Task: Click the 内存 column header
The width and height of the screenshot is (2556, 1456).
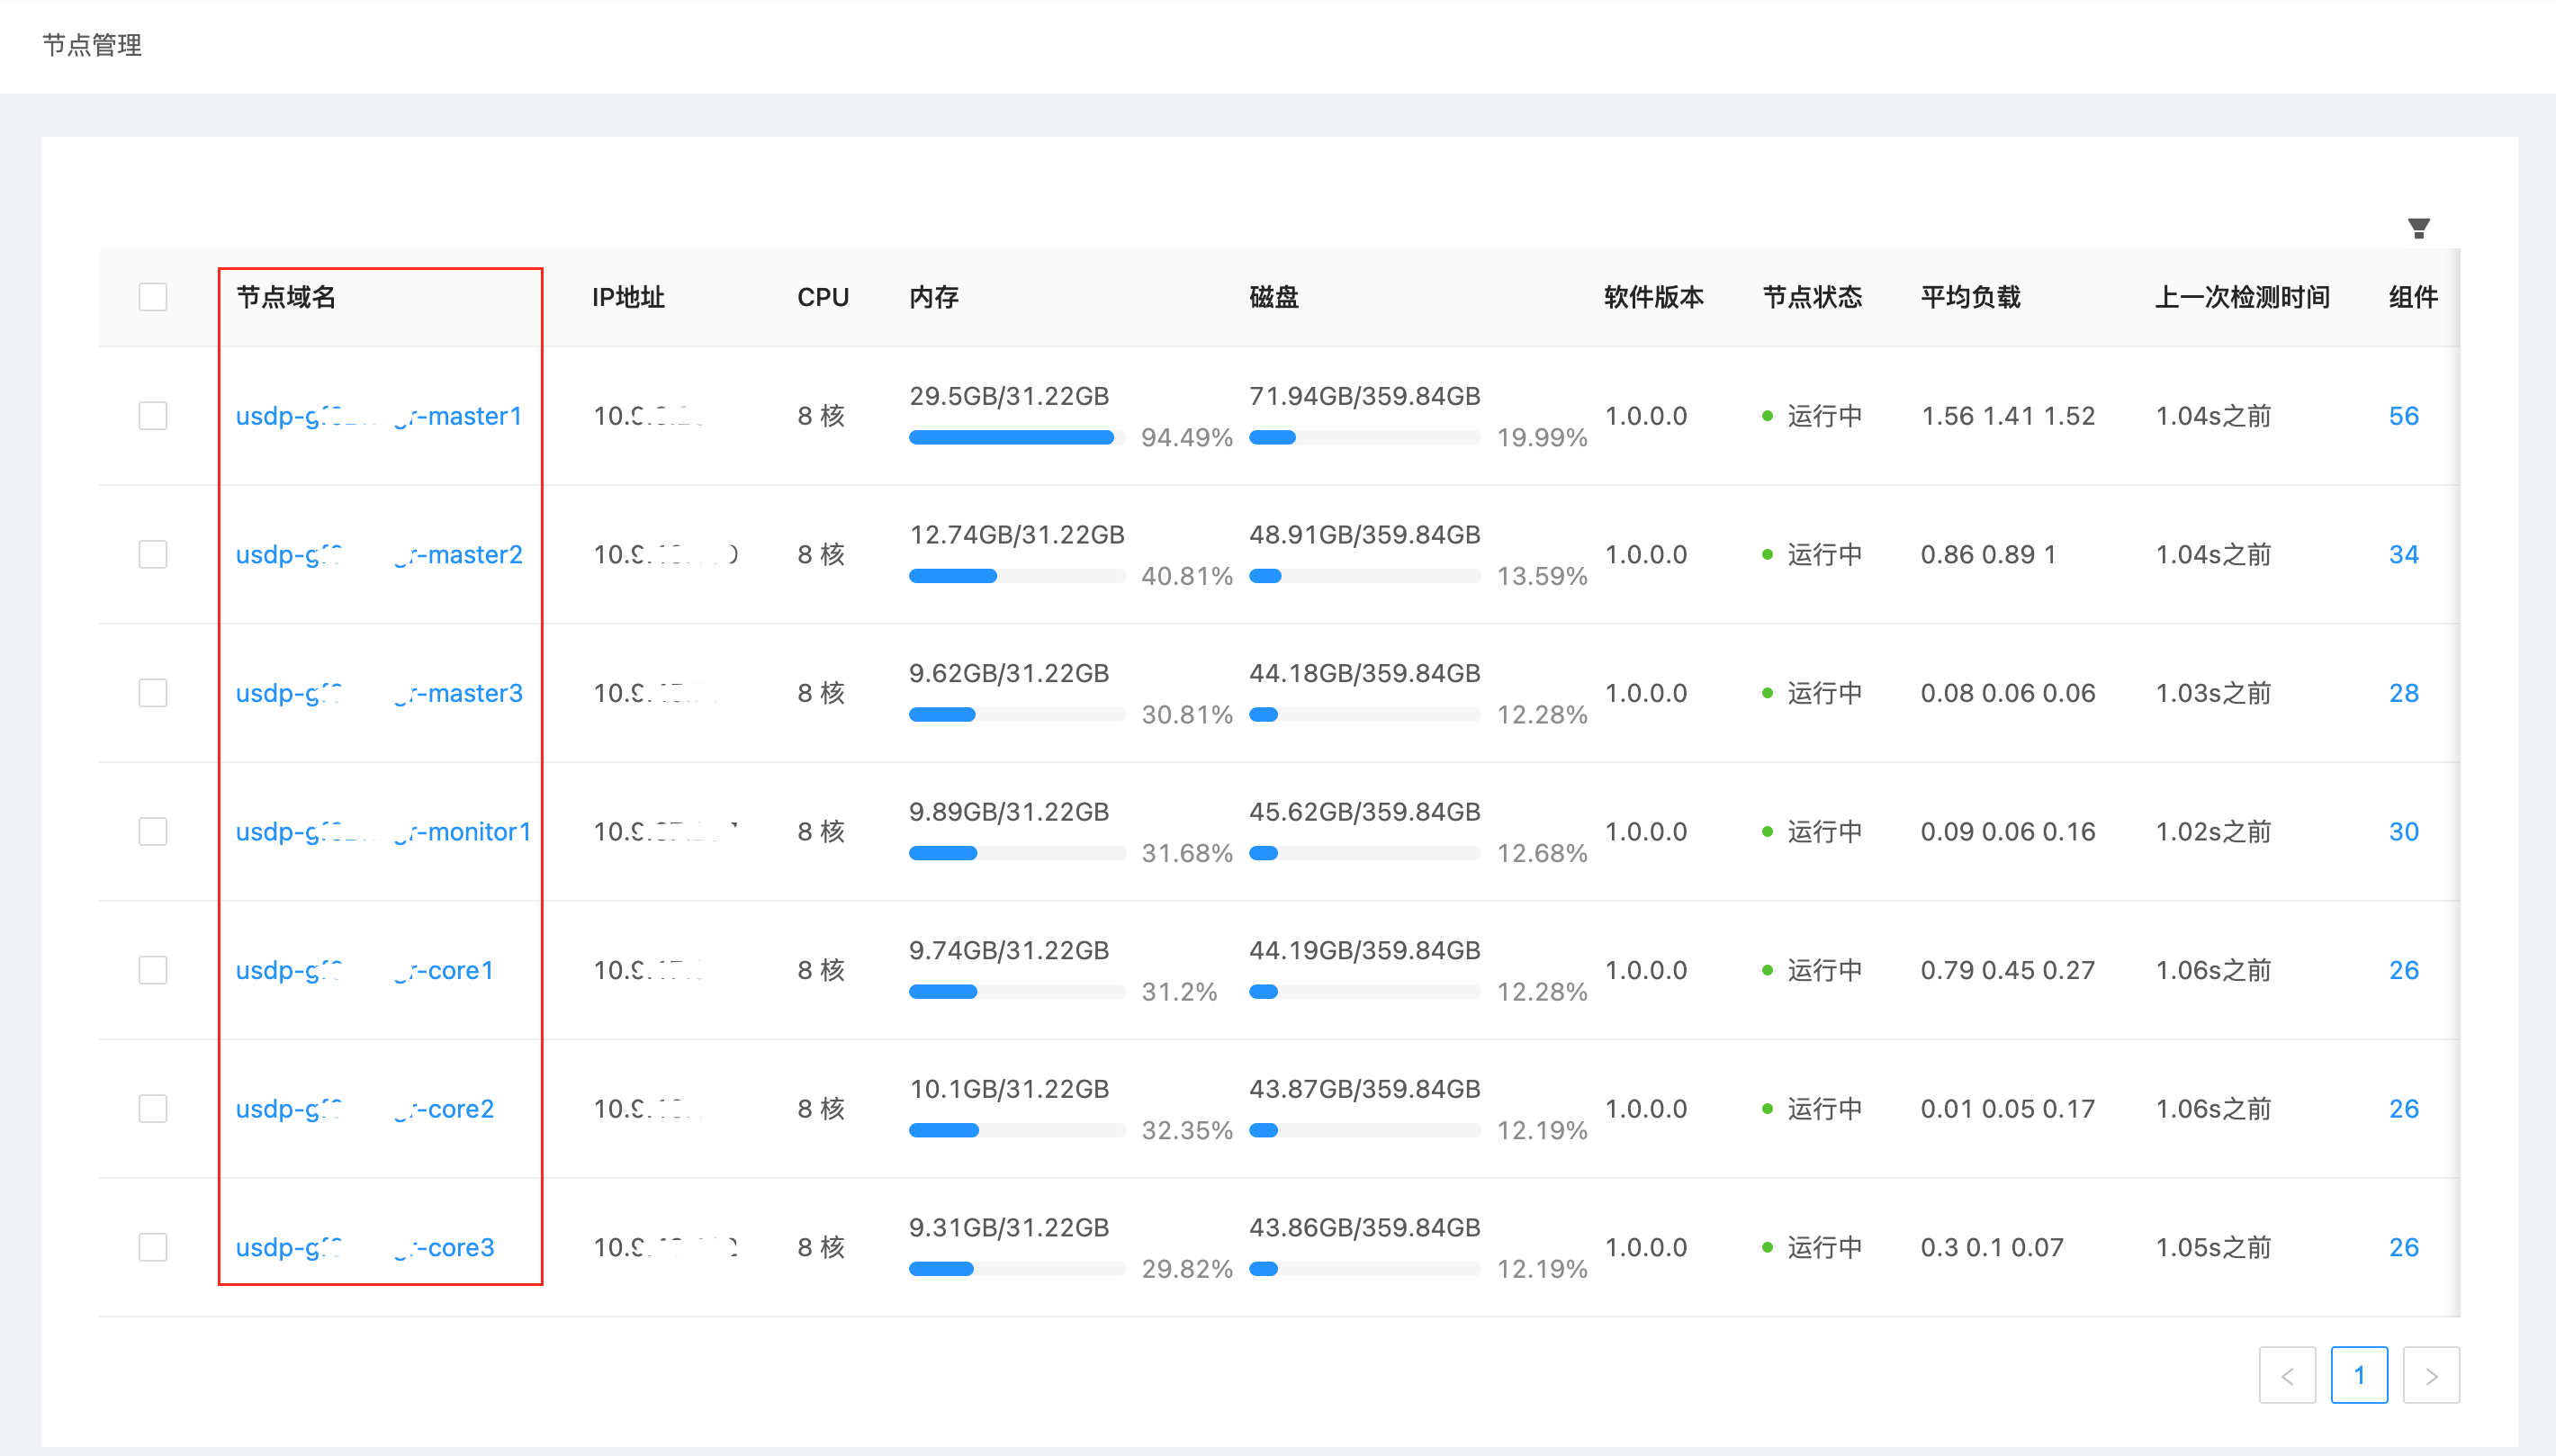Action: pyautogui.click(x=934, y=297)
